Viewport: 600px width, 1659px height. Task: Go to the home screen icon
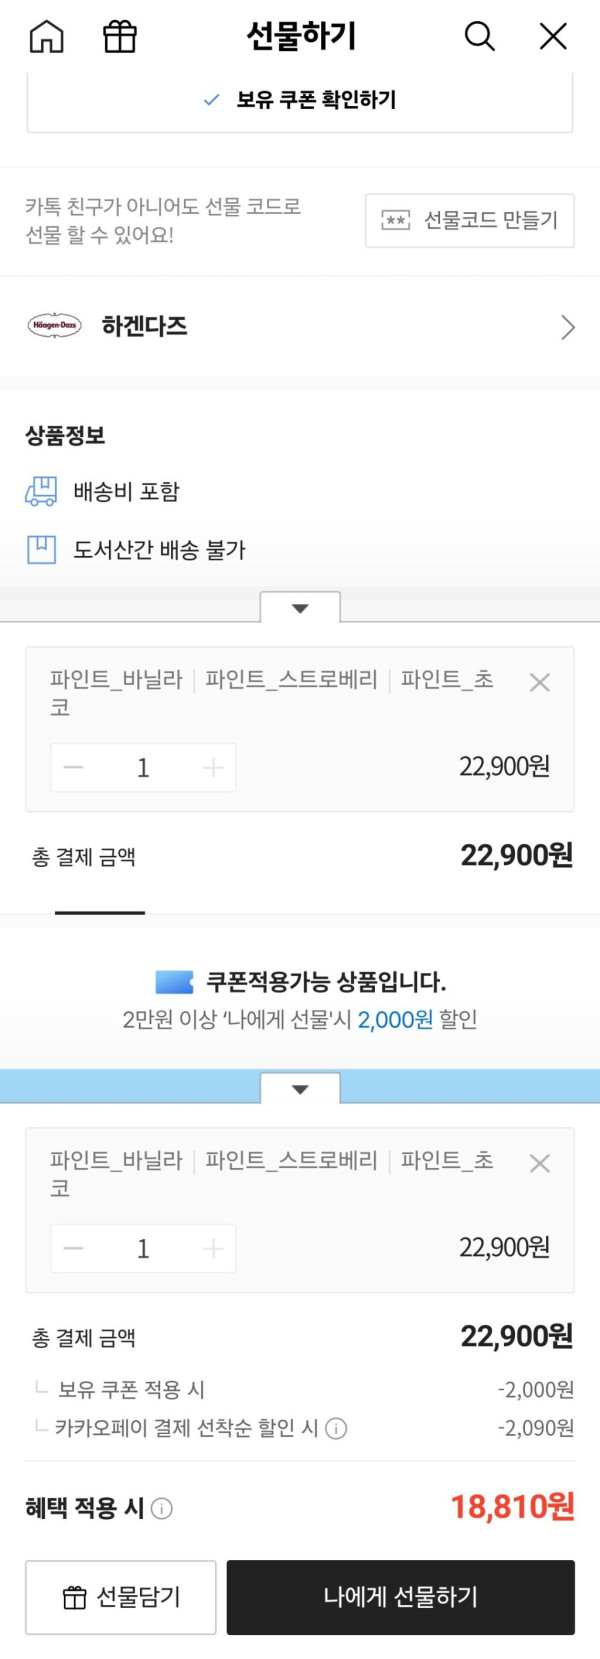[46, 37]
